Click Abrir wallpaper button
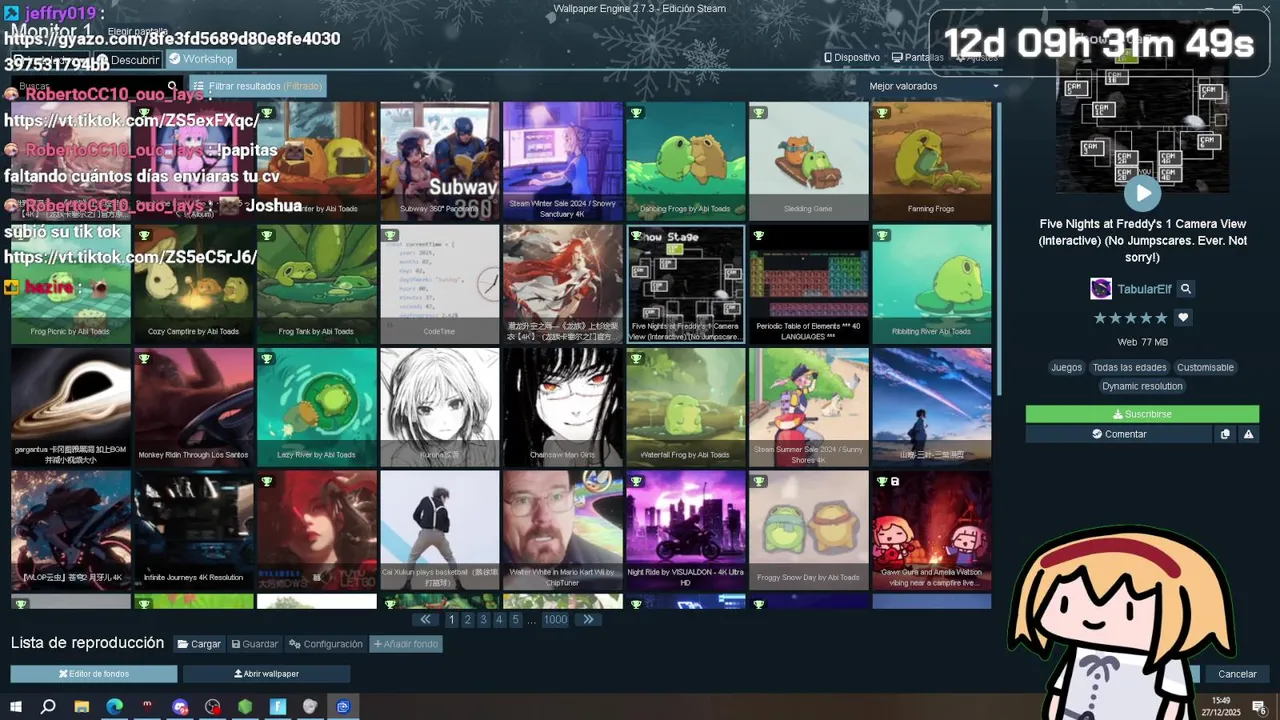The image size is (1280, 720). (266, 674)
